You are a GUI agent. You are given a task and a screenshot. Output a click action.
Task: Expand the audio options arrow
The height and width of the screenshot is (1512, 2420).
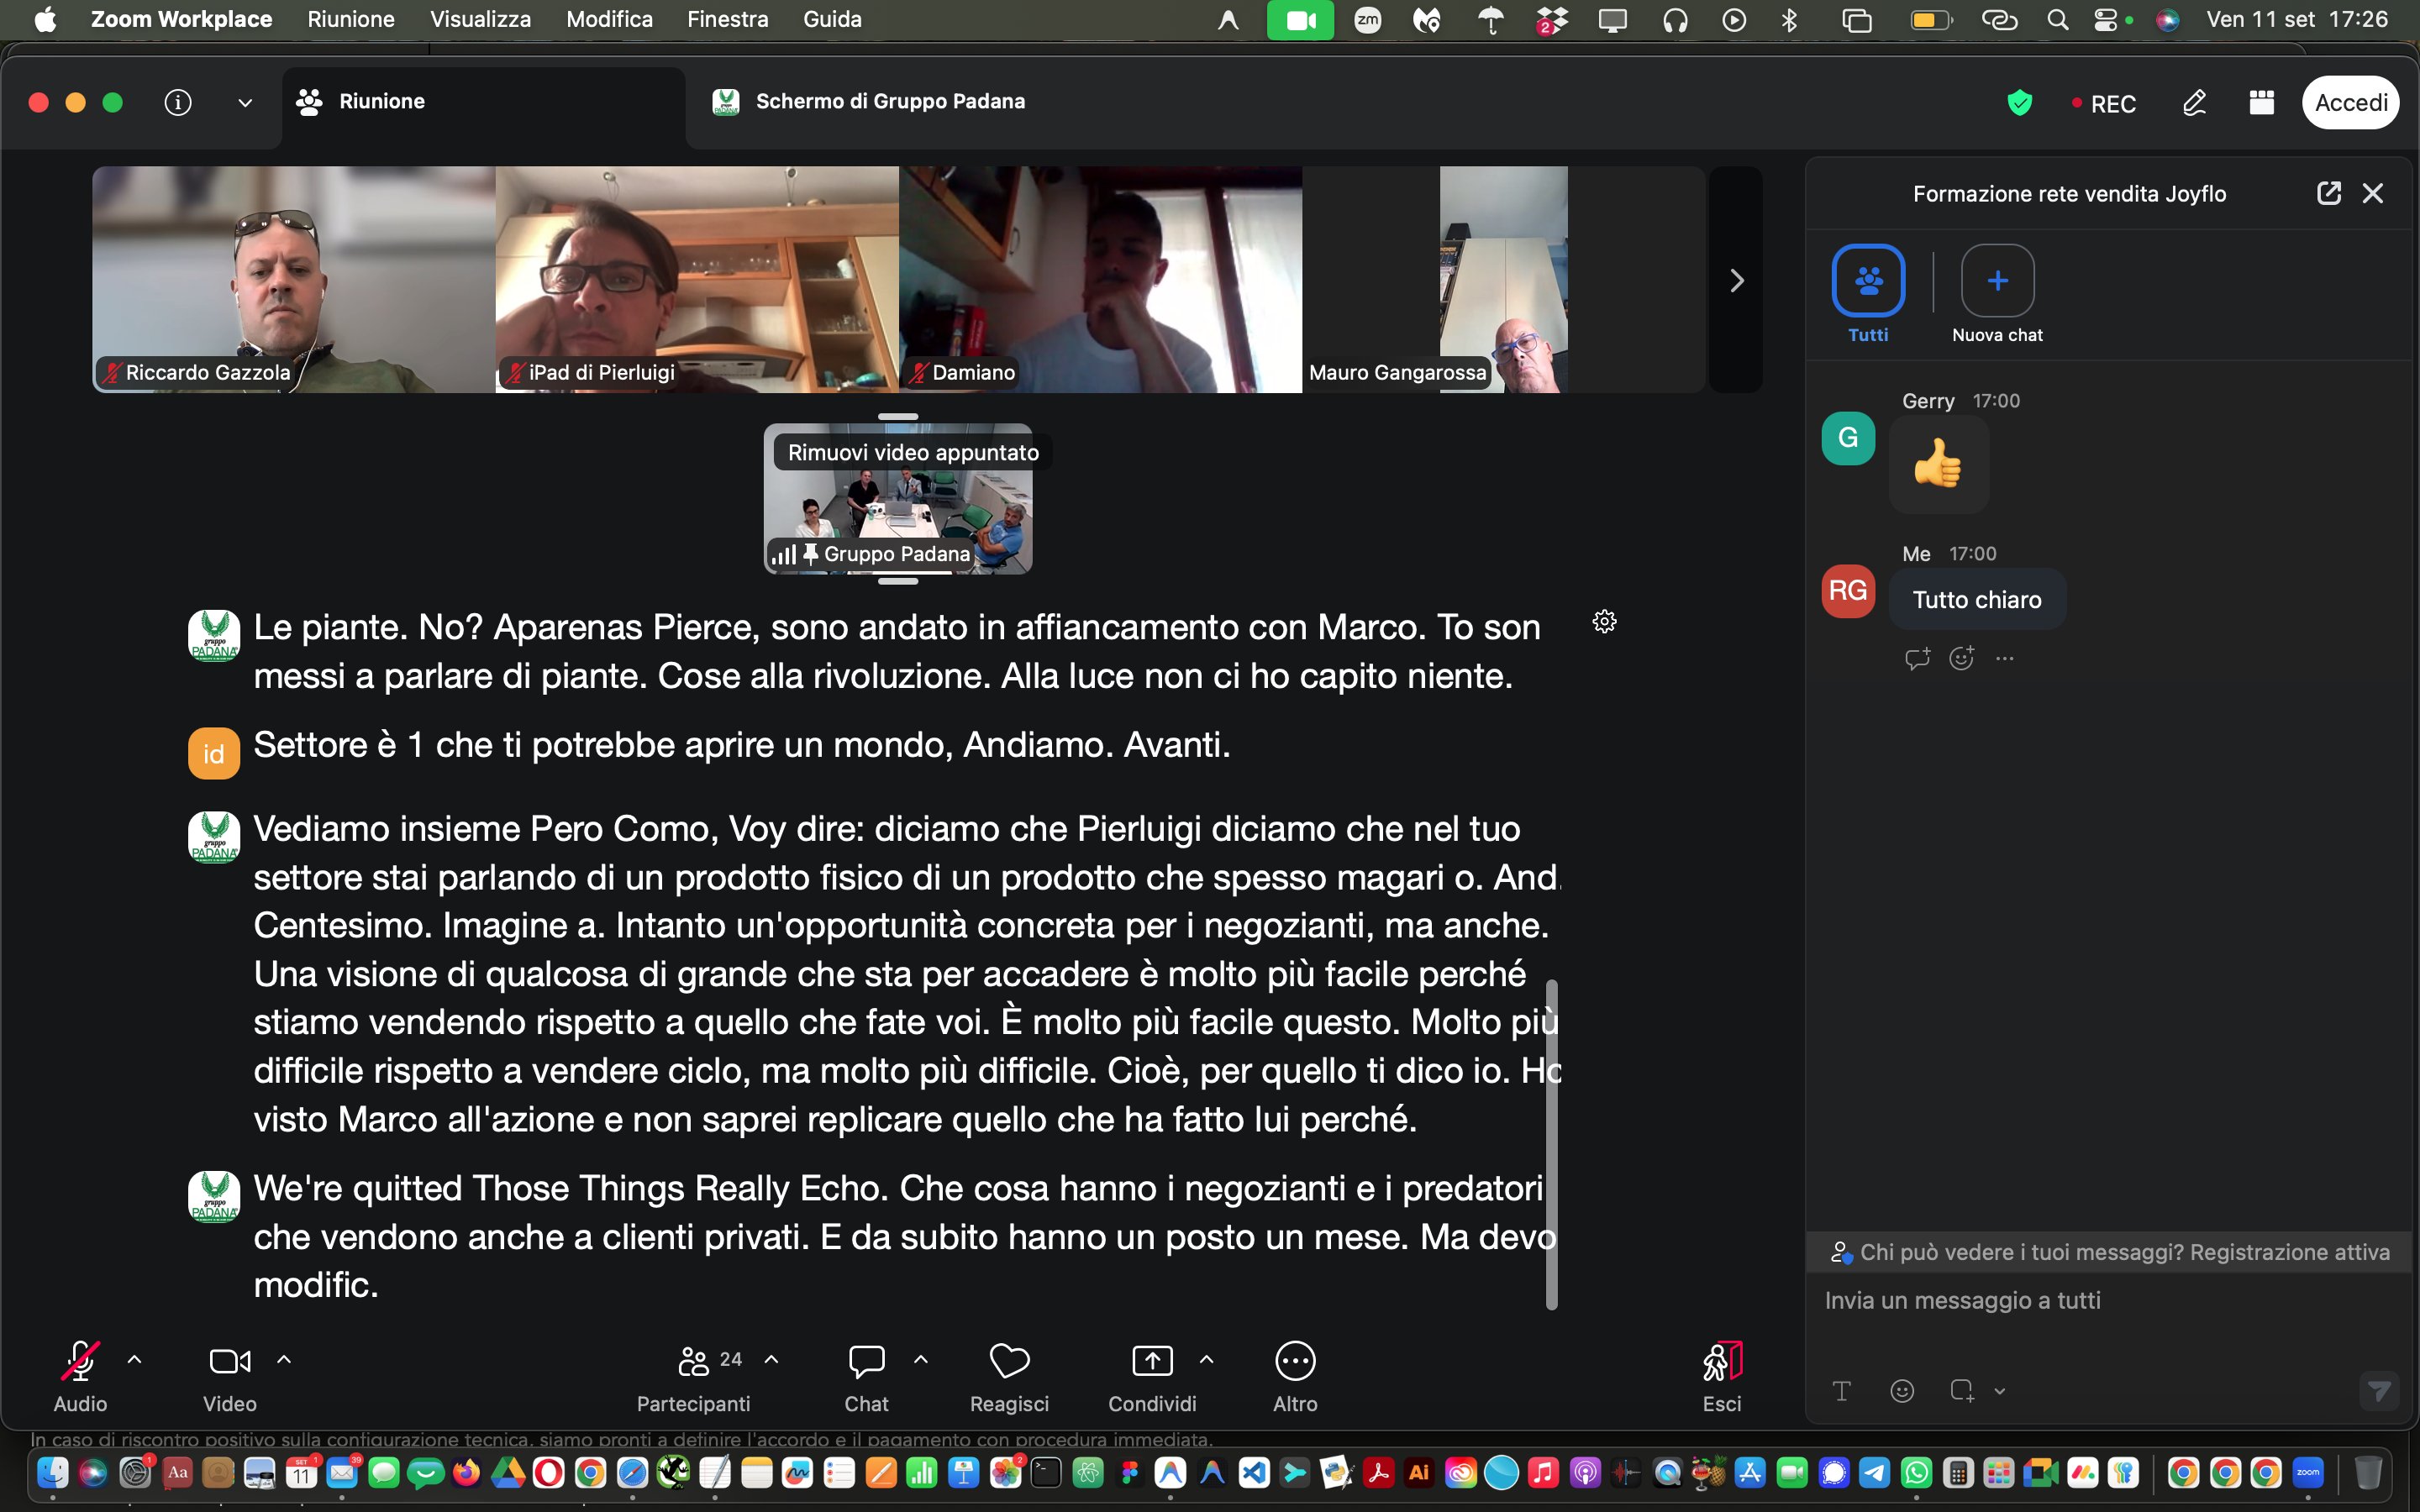coord(135,1359)
